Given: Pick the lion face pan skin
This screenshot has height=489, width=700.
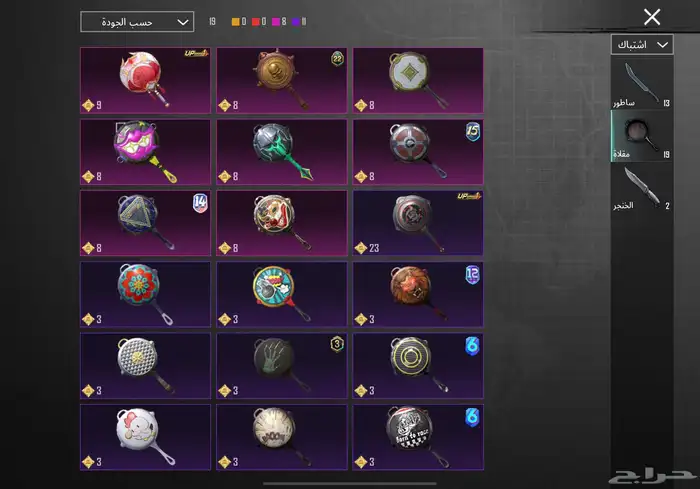Looking at the screenshot, I should (x=418, y=295).
